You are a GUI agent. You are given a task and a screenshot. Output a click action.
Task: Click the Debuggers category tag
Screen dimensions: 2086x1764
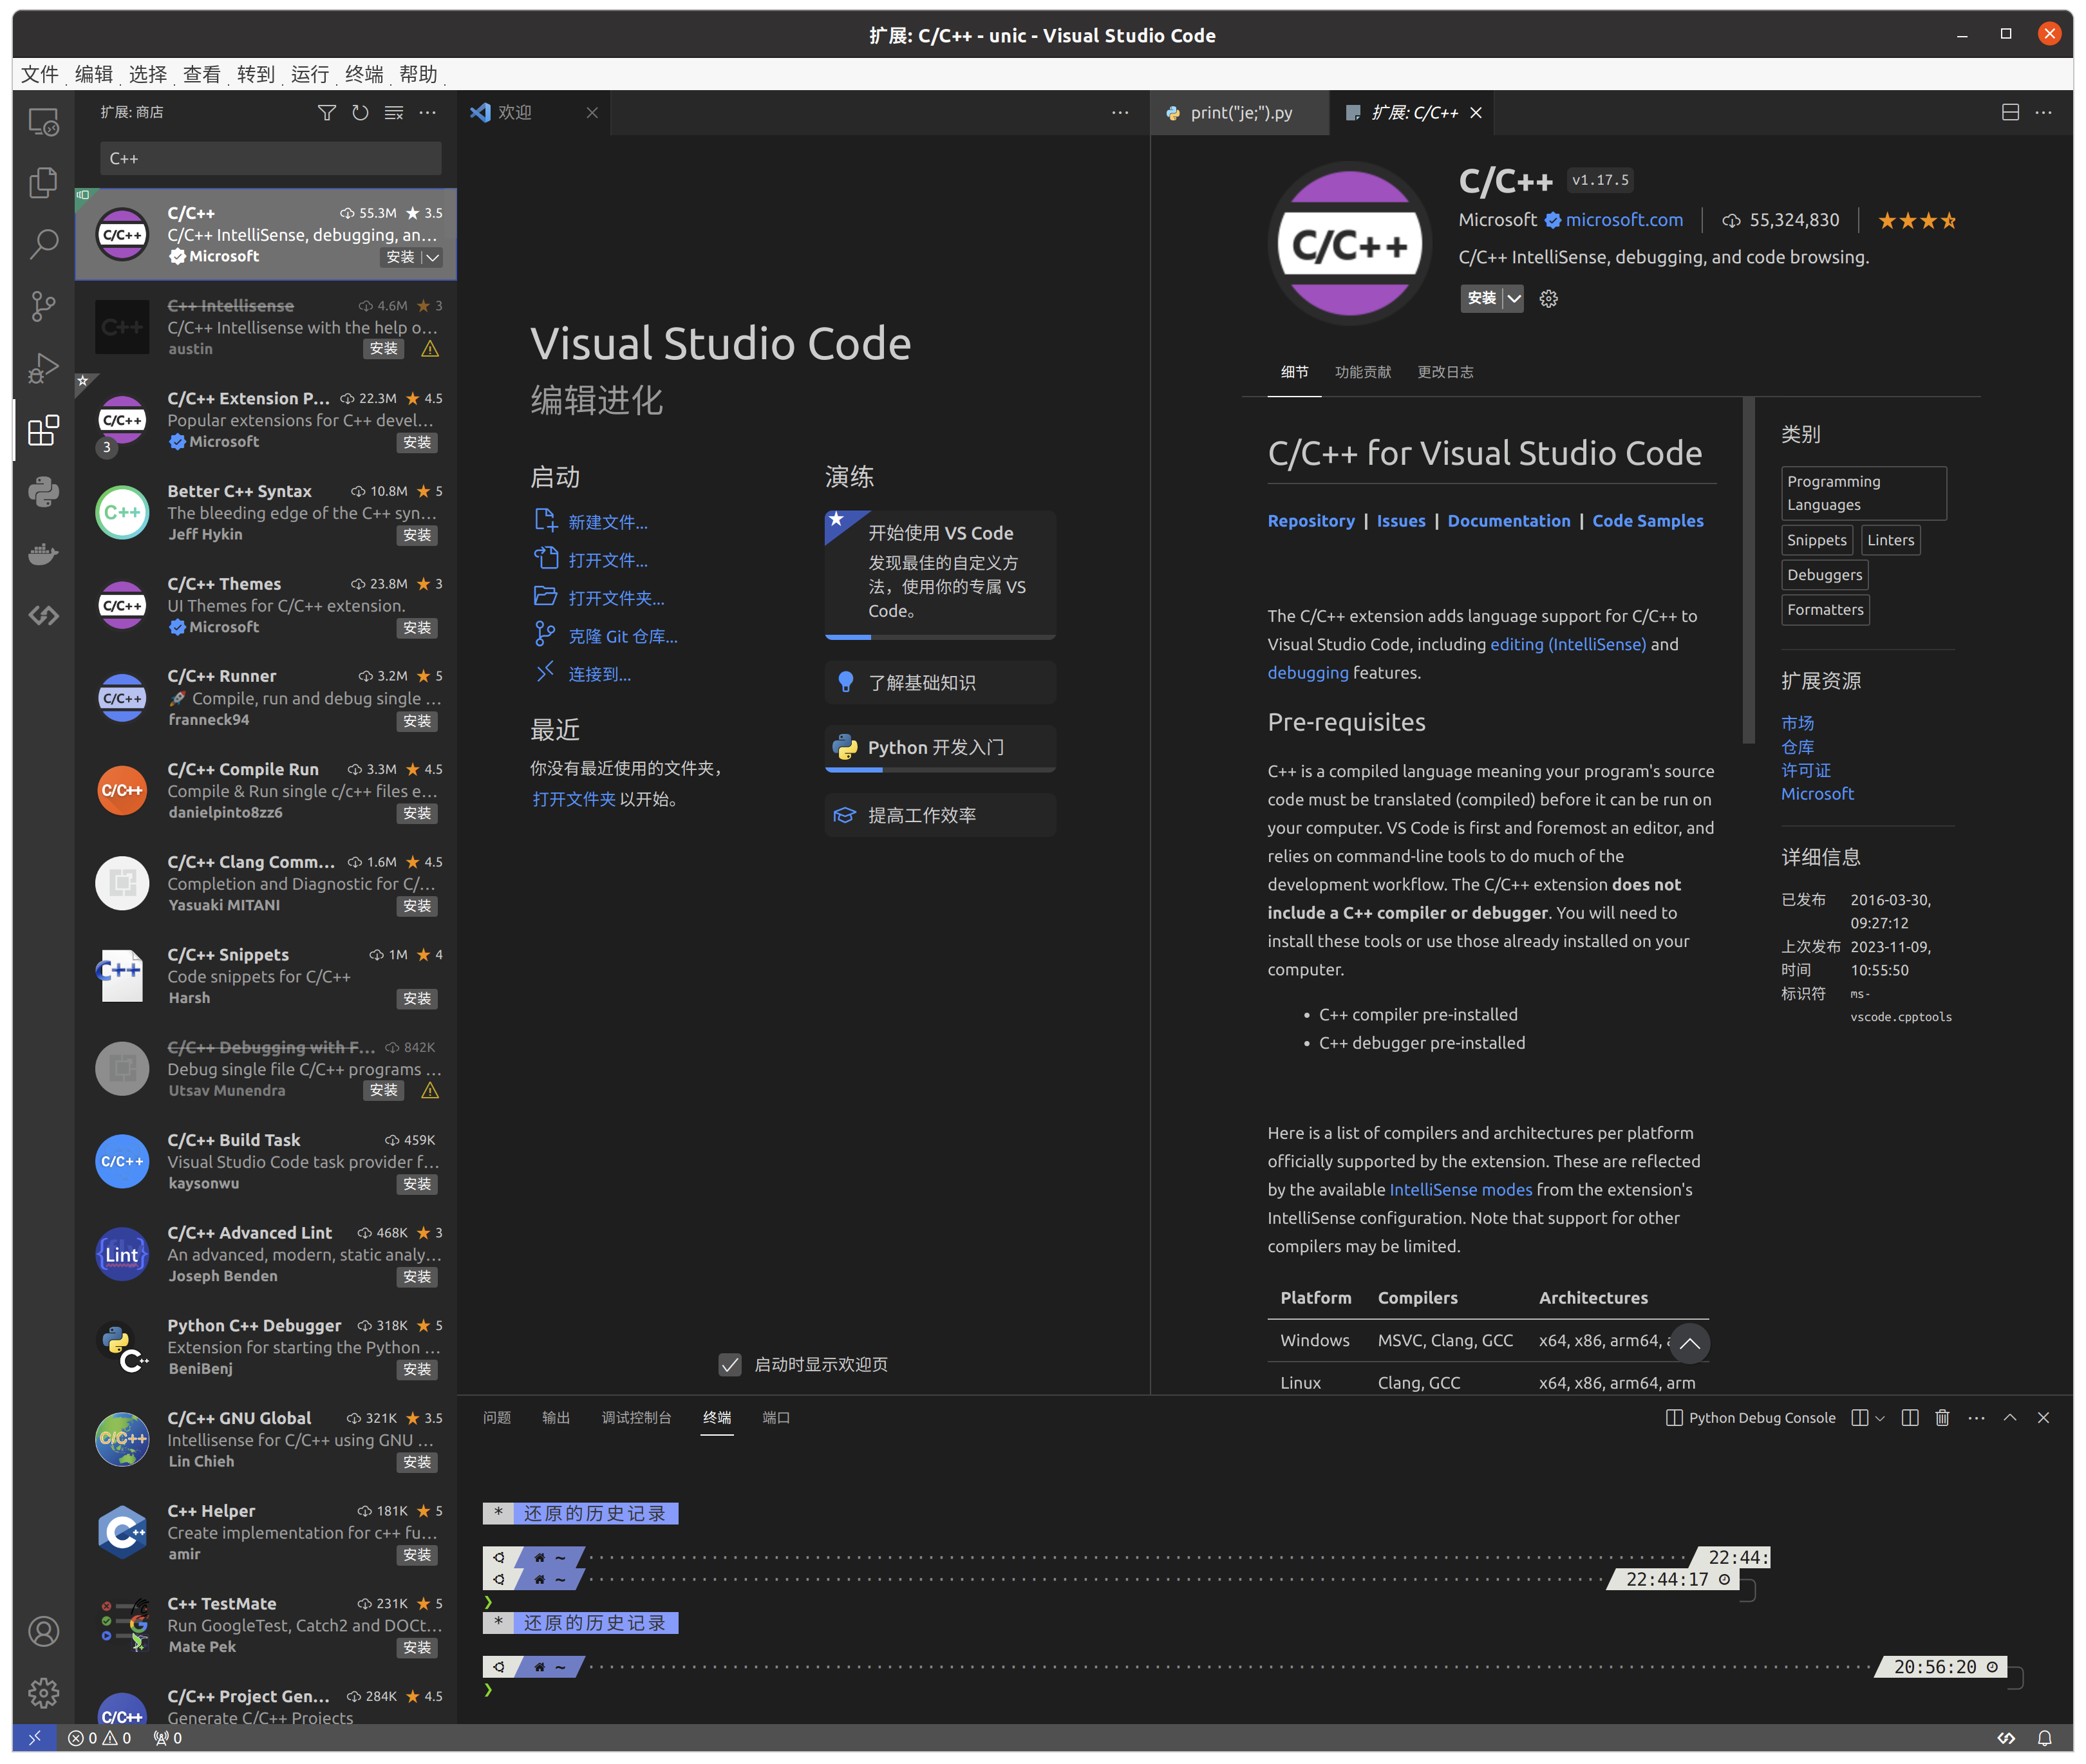click(x=1825, y=575)
